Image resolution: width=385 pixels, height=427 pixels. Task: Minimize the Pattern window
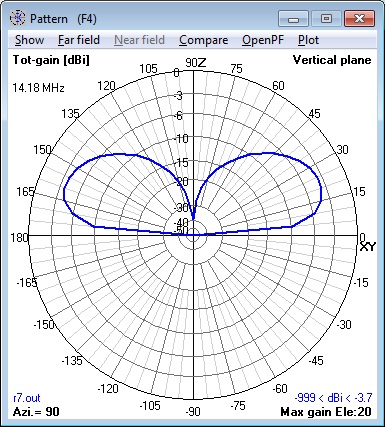pos(293,19)
